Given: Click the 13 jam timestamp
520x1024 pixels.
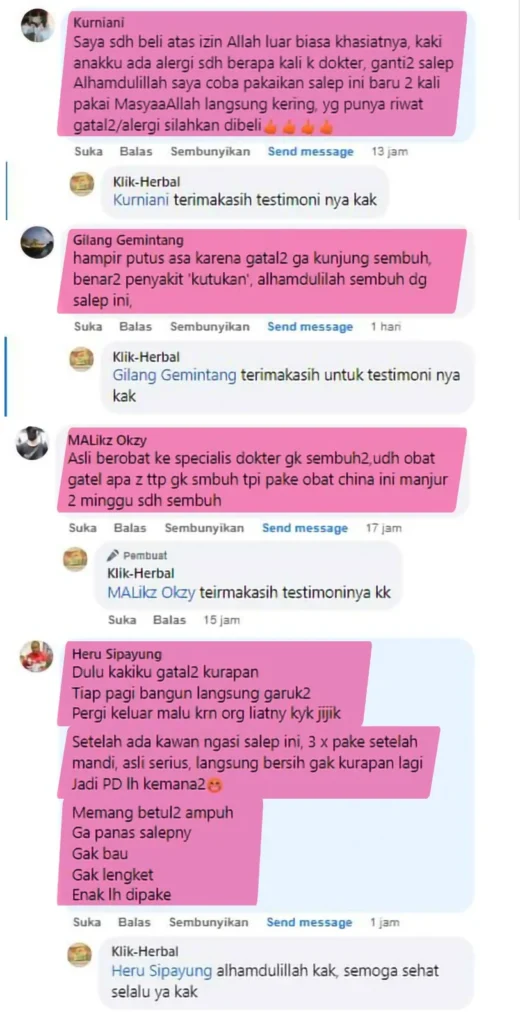Looking at the screenshot, I should pos(389,152).
